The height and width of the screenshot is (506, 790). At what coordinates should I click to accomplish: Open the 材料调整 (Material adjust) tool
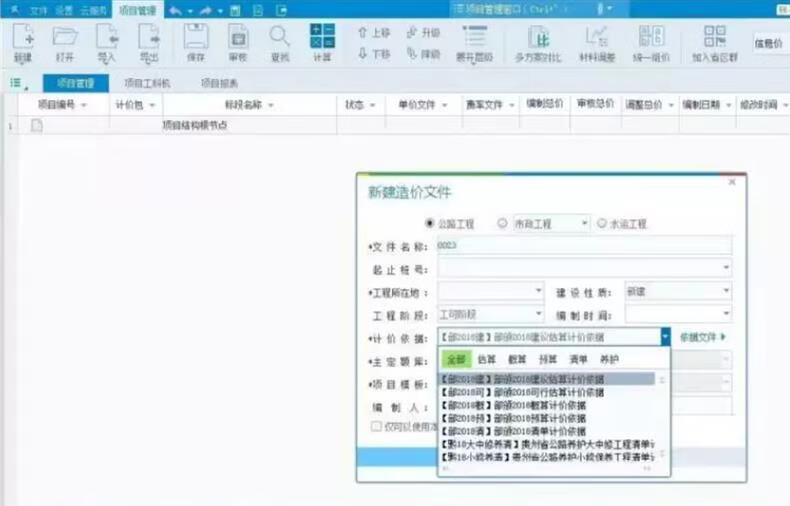point(597,44)
